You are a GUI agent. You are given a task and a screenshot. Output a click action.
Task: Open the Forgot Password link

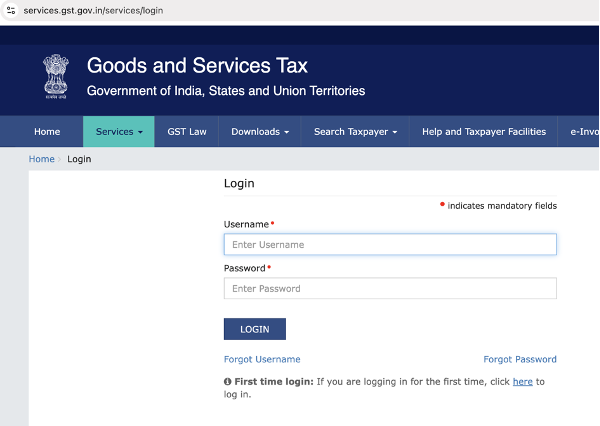(520, 359)
